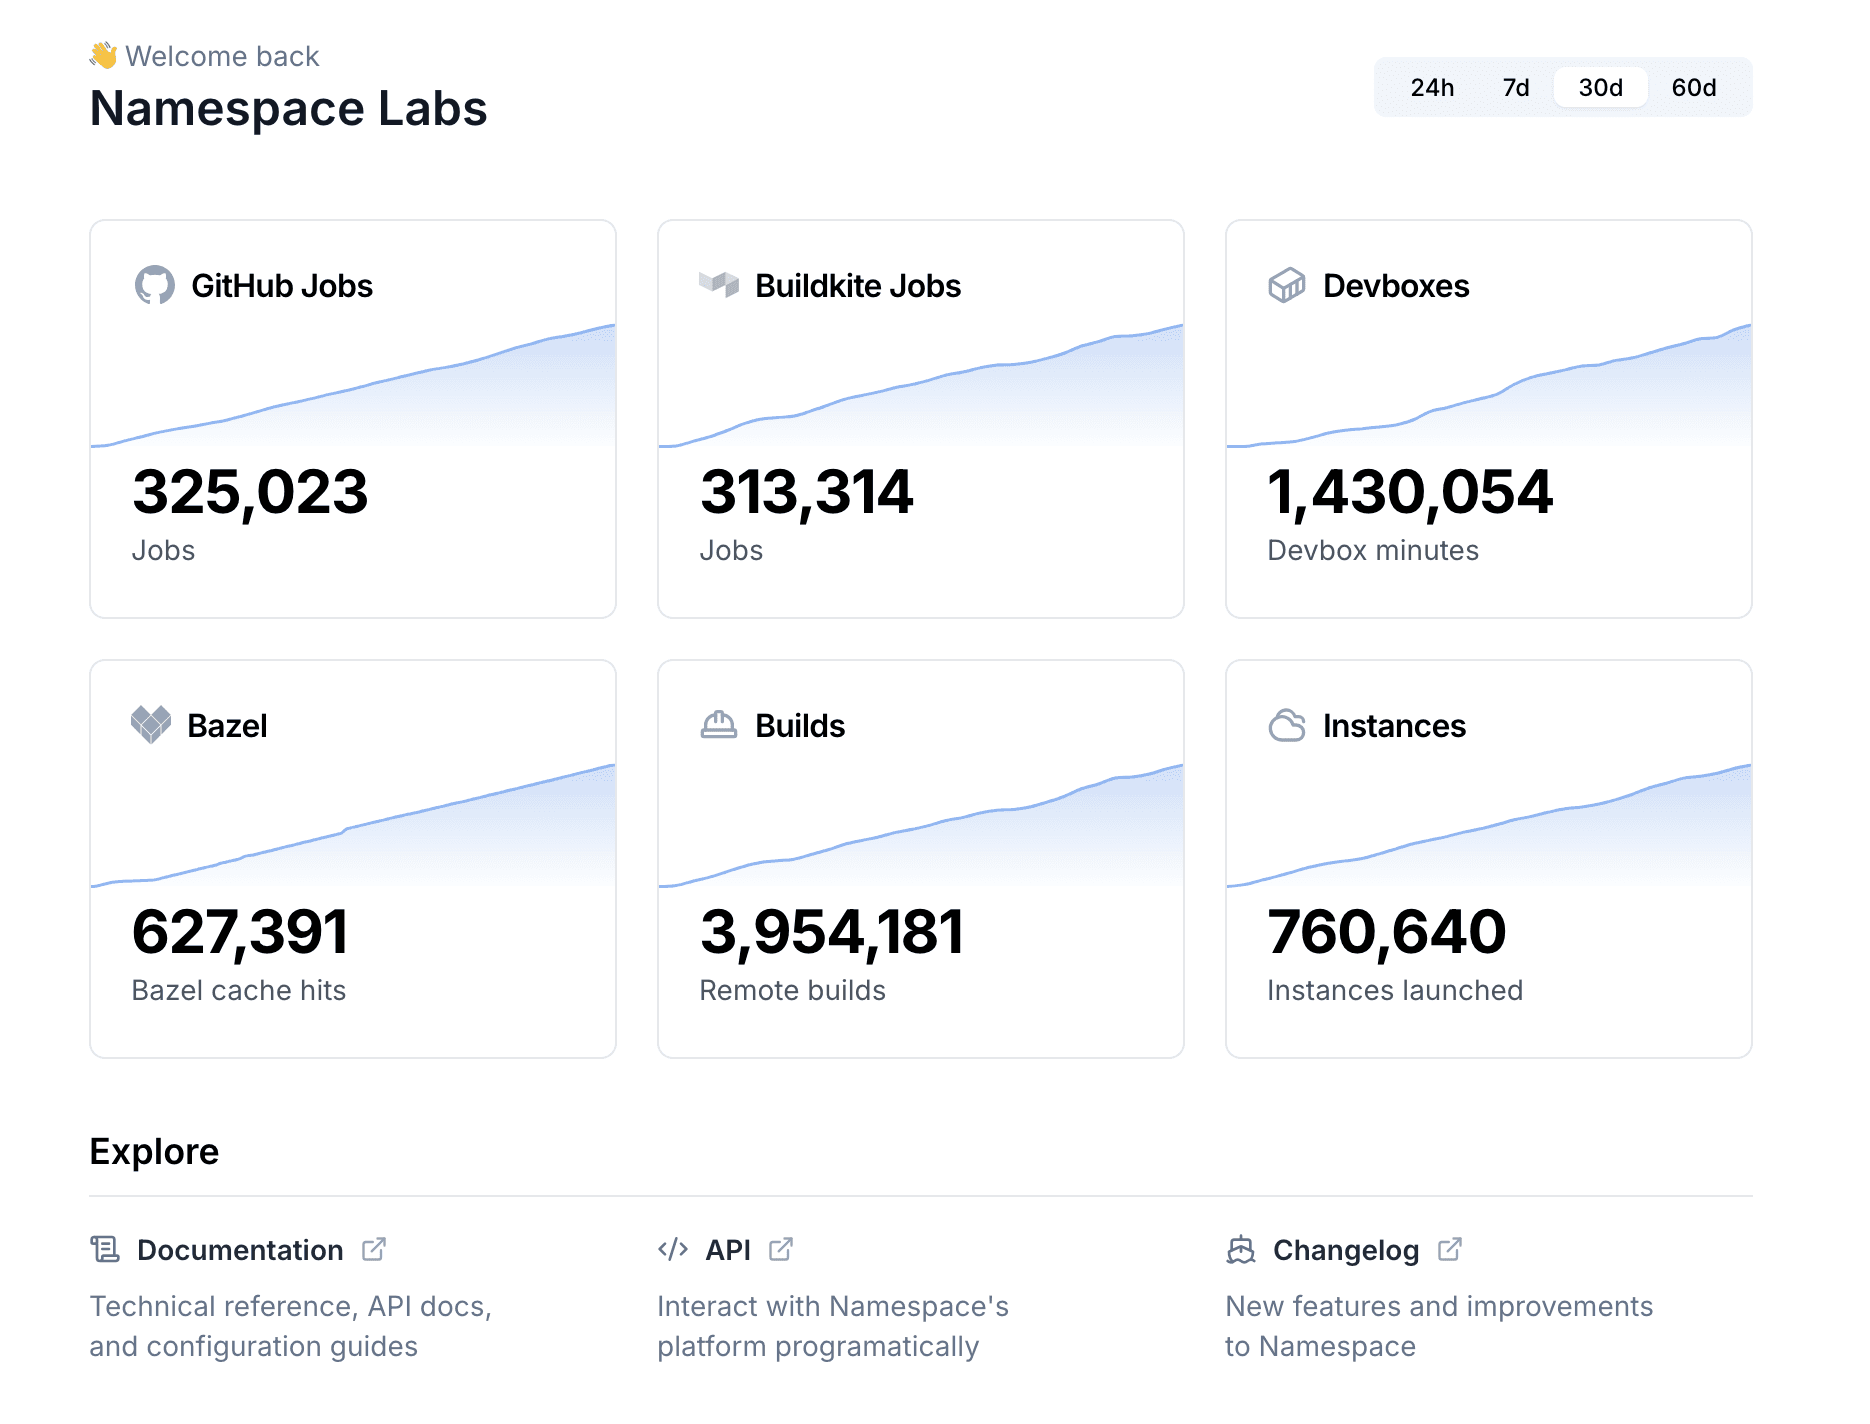Click the waving hand emoji

click(x=103, y=55)
